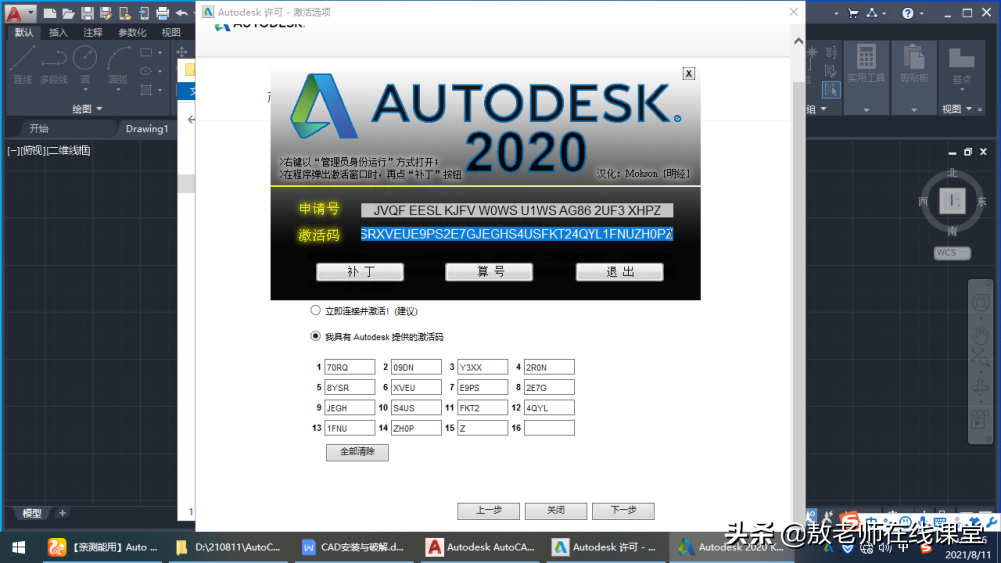Click the Save disk icon
Image resolution: width=1001 pixels, height=563 pixels.
click(87, 13)
